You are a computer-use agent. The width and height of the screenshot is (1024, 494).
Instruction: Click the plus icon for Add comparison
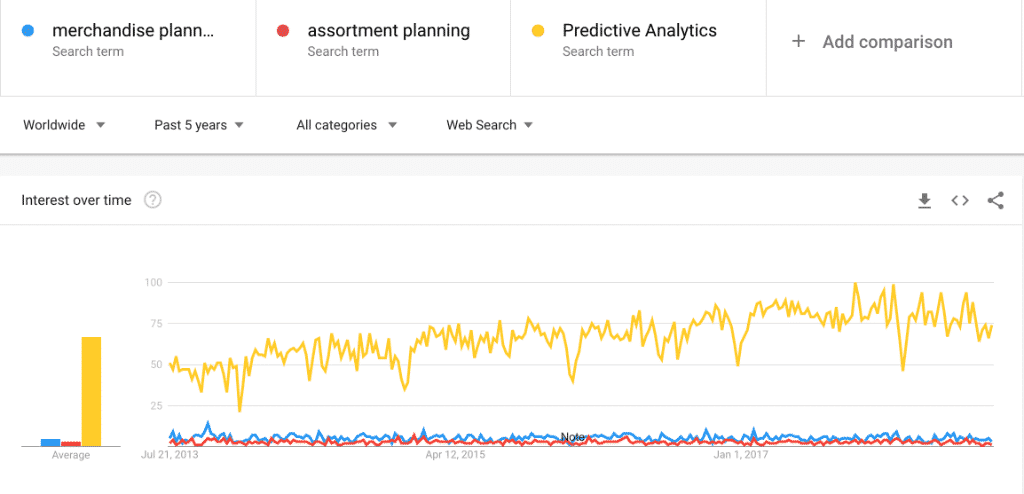[798, 42]
